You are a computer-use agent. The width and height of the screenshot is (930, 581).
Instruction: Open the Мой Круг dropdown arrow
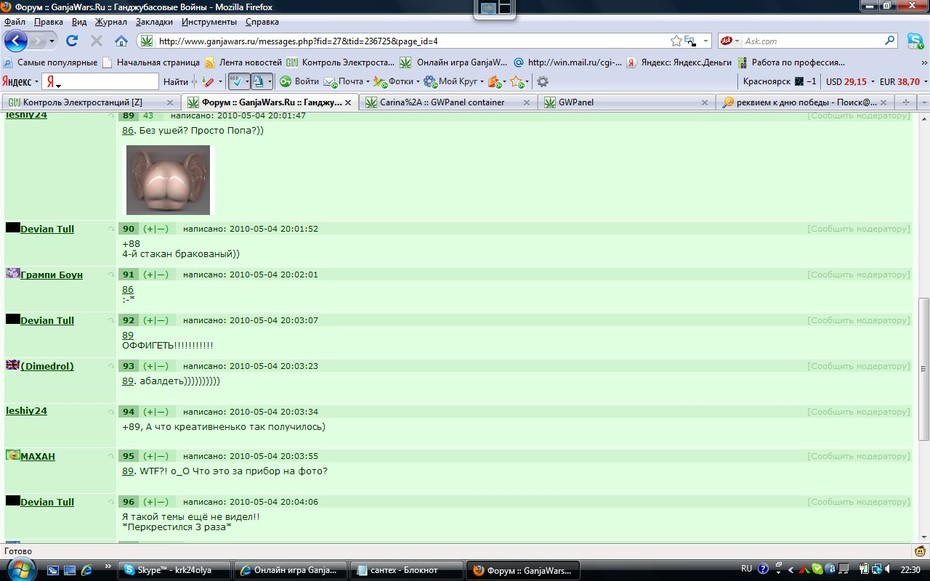(x=482, y=81)
